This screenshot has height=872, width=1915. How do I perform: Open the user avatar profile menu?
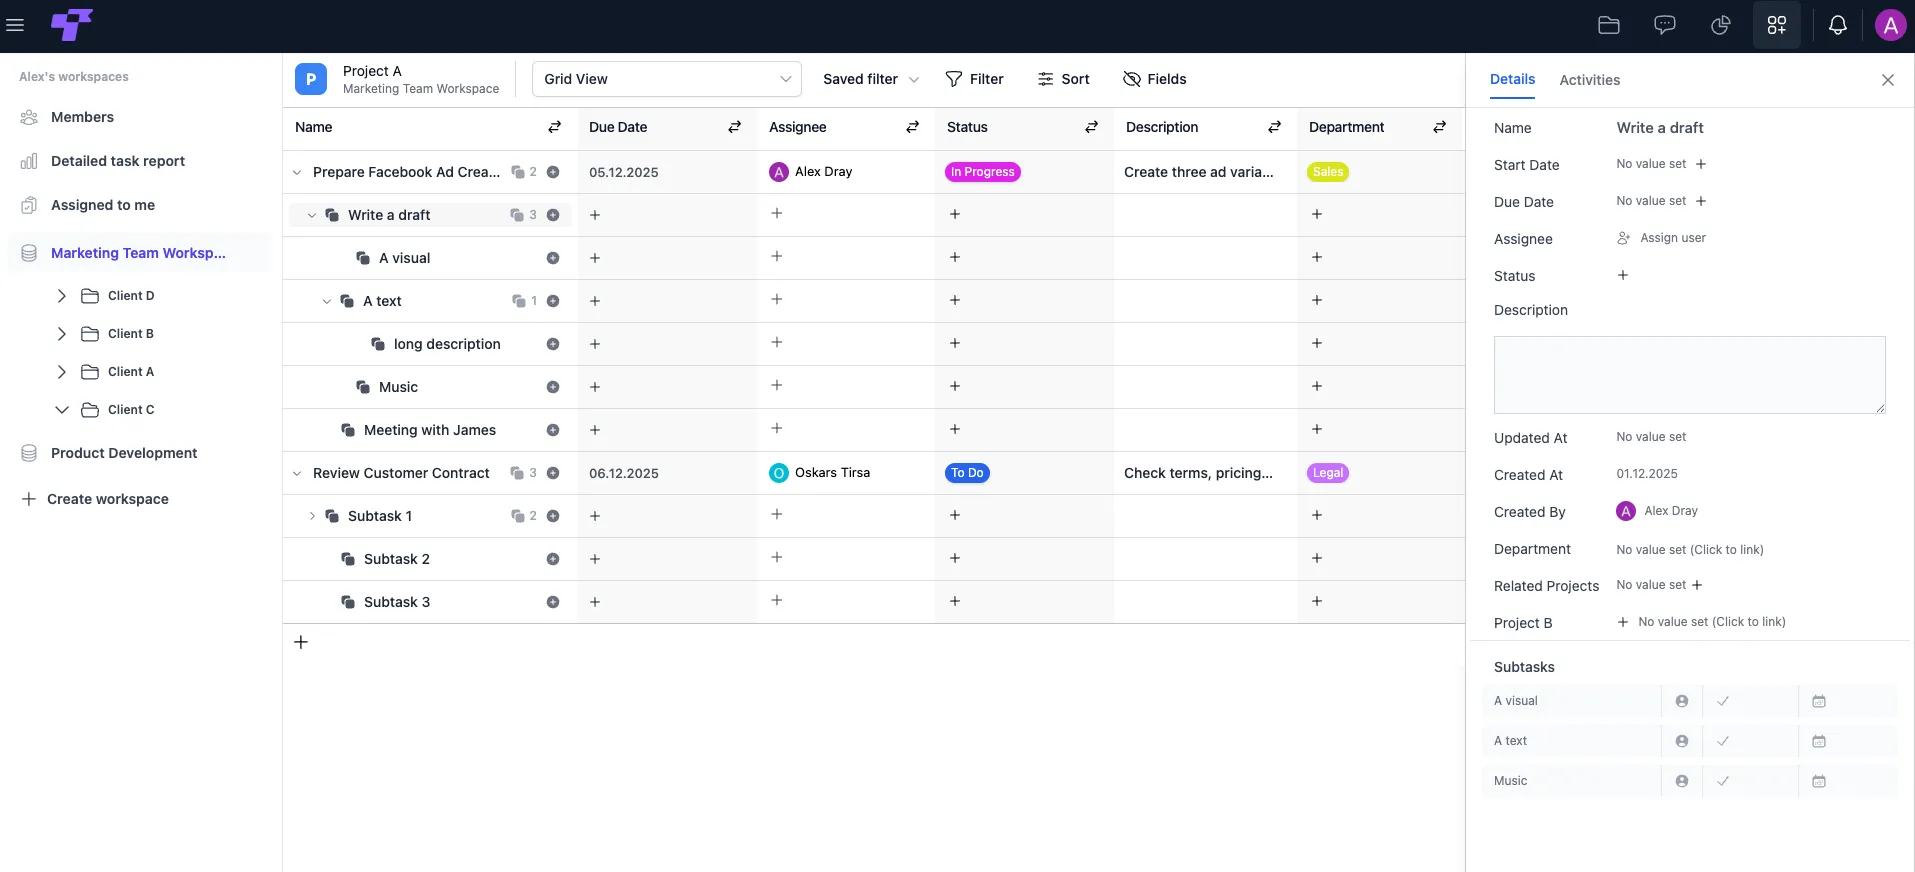1890,25
